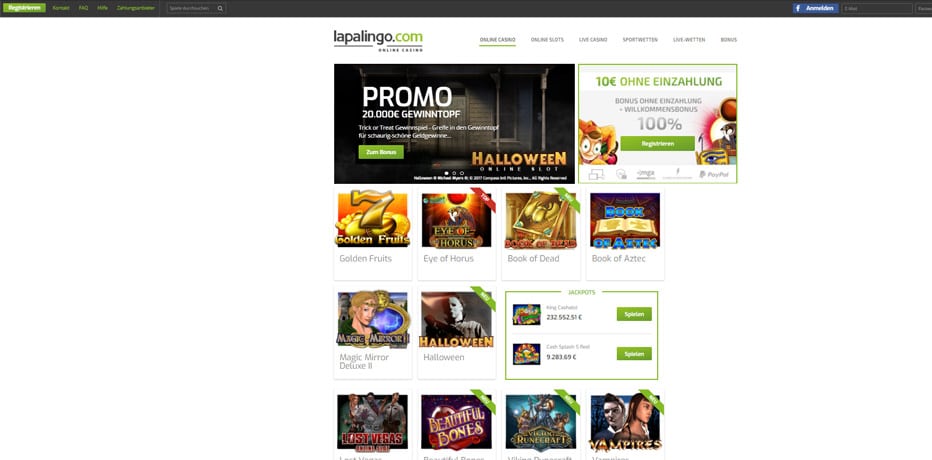
Task: Click the search magnifier icon
Action: click(x=220, y=8)
